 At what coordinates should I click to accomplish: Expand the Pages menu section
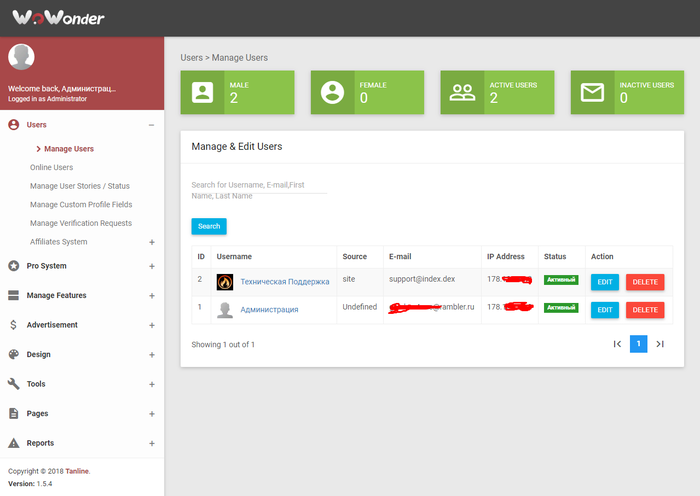(x=152, y=414)
